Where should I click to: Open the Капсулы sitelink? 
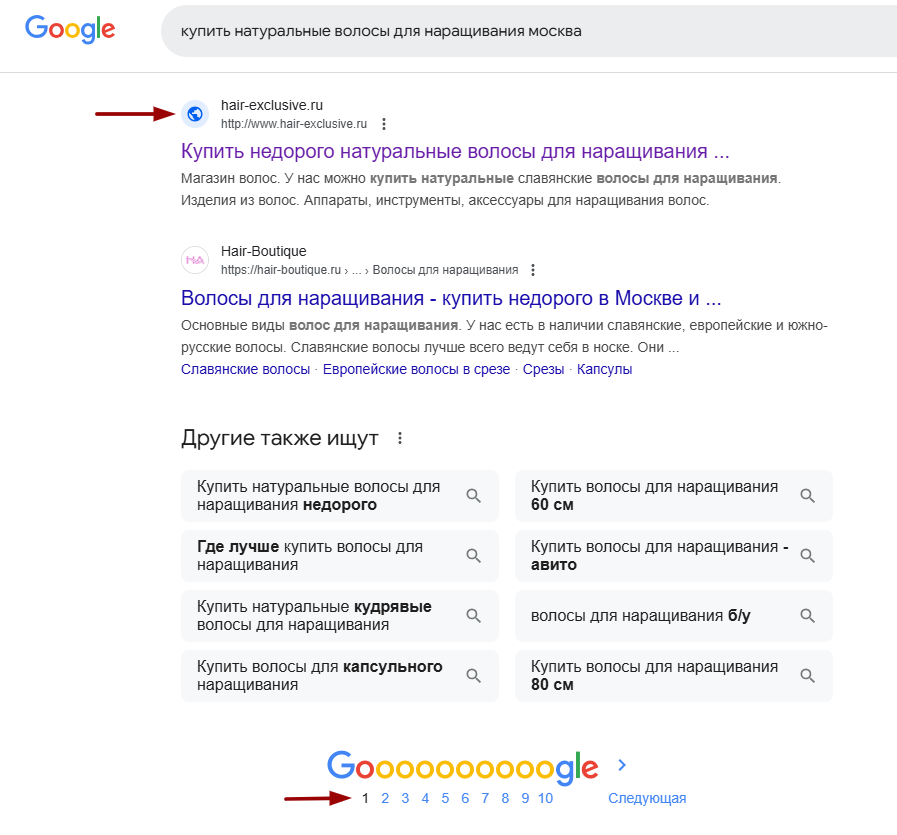coord(604,369)
